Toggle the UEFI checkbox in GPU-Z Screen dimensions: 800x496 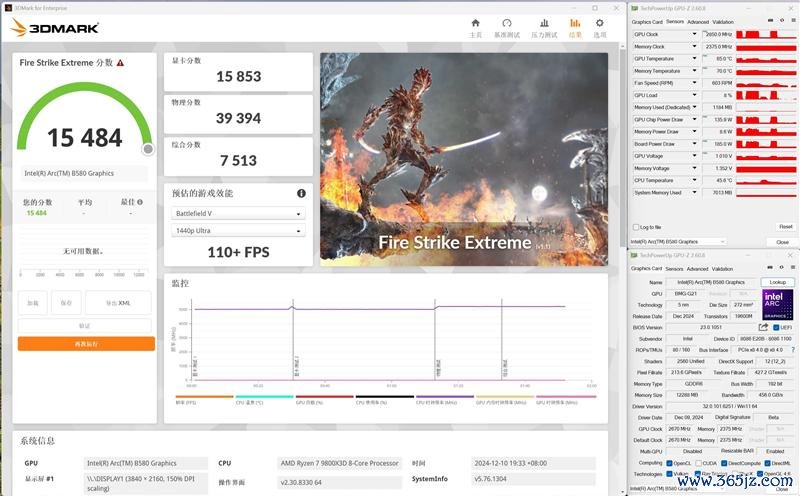click(776, 327)
